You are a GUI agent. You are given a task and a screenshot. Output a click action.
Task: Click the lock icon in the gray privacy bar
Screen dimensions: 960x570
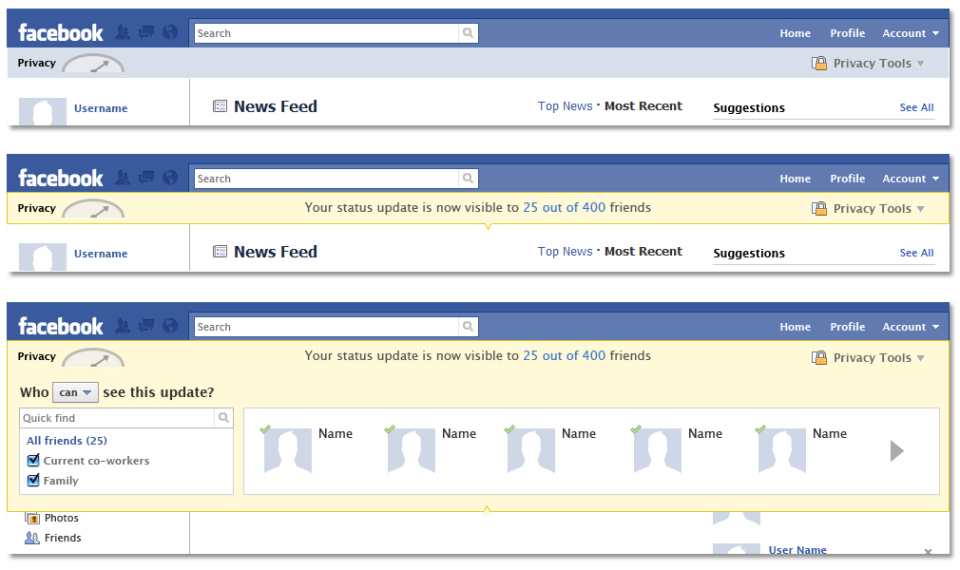point(820,63)
